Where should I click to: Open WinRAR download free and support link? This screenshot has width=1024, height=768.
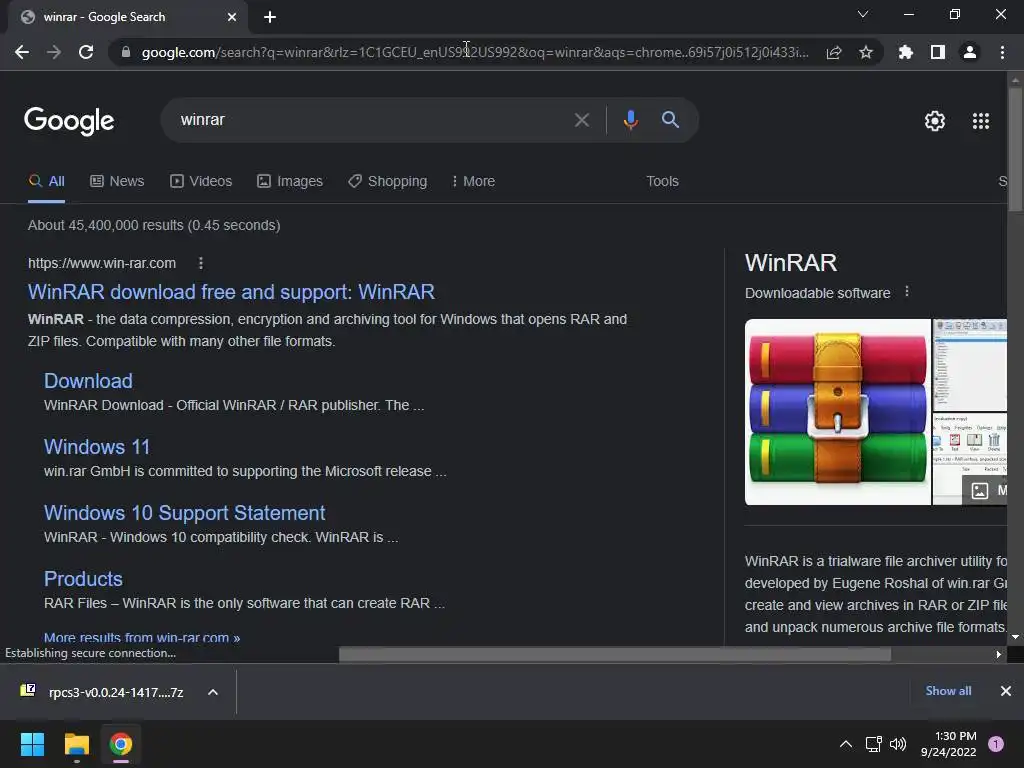pyautogui.click(x=231, y=292)
